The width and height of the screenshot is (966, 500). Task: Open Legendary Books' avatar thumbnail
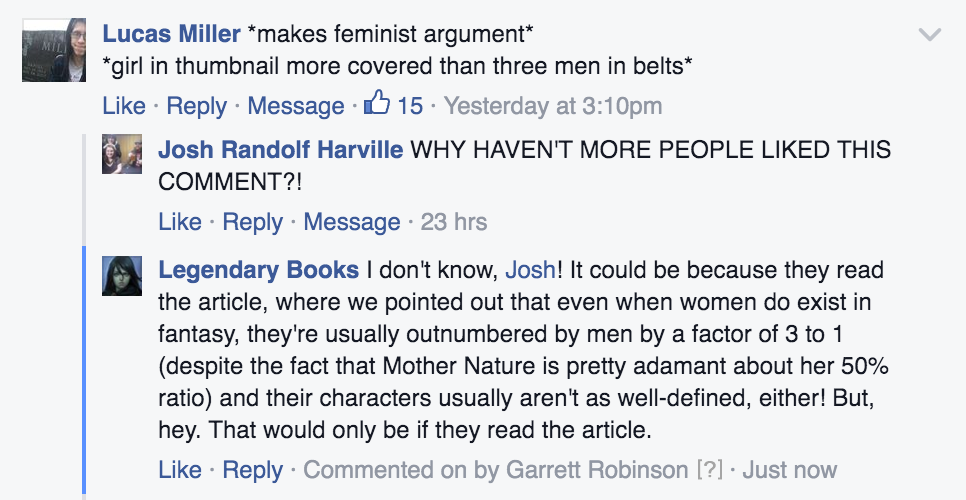point(123,275)
